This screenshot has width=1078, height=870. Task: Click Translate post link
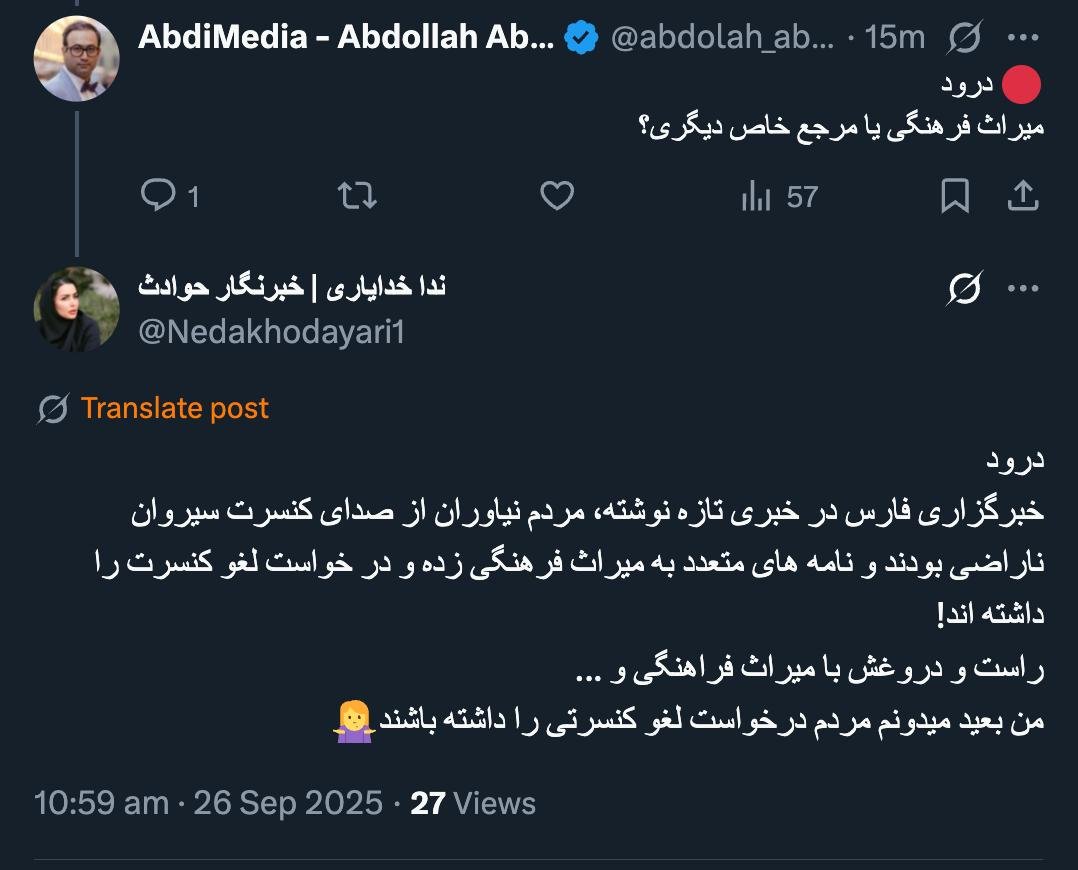(175, 408)
